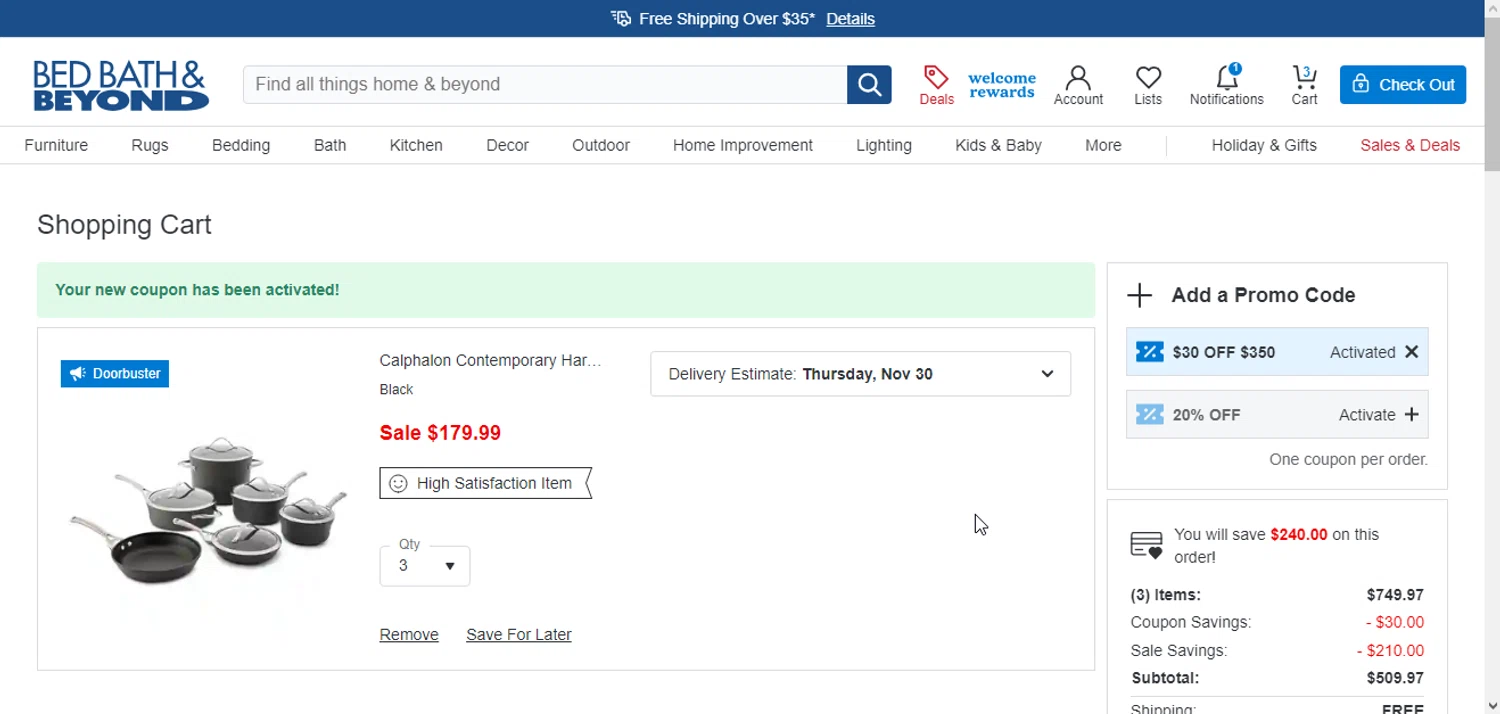
Task: Click the Check Out button
Action: [1403, 85]
